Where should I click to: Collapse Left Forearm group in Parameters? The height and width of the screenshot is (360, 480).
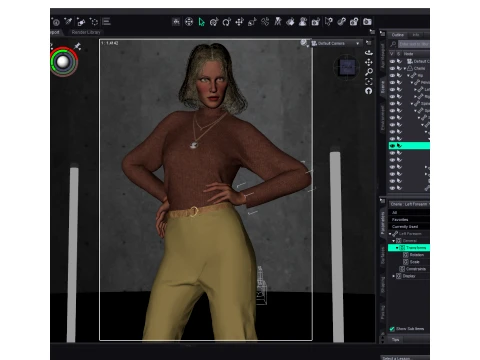coord(390,234)
